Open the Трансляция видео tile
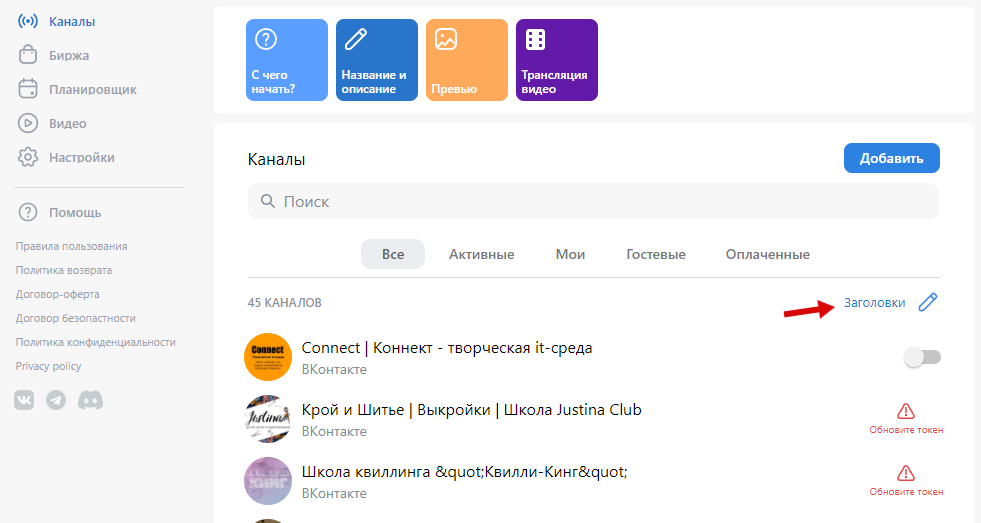 point(557,60)
